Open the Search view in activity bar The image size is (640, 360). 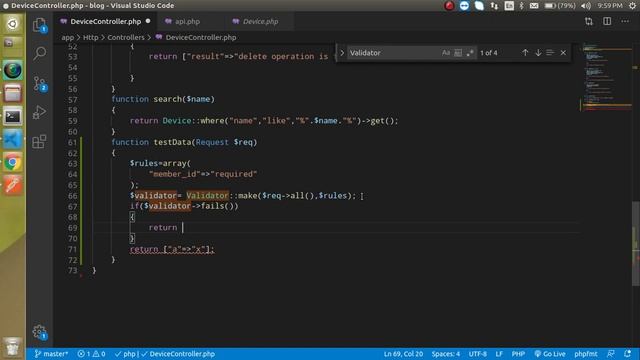[x=40, y=53]
